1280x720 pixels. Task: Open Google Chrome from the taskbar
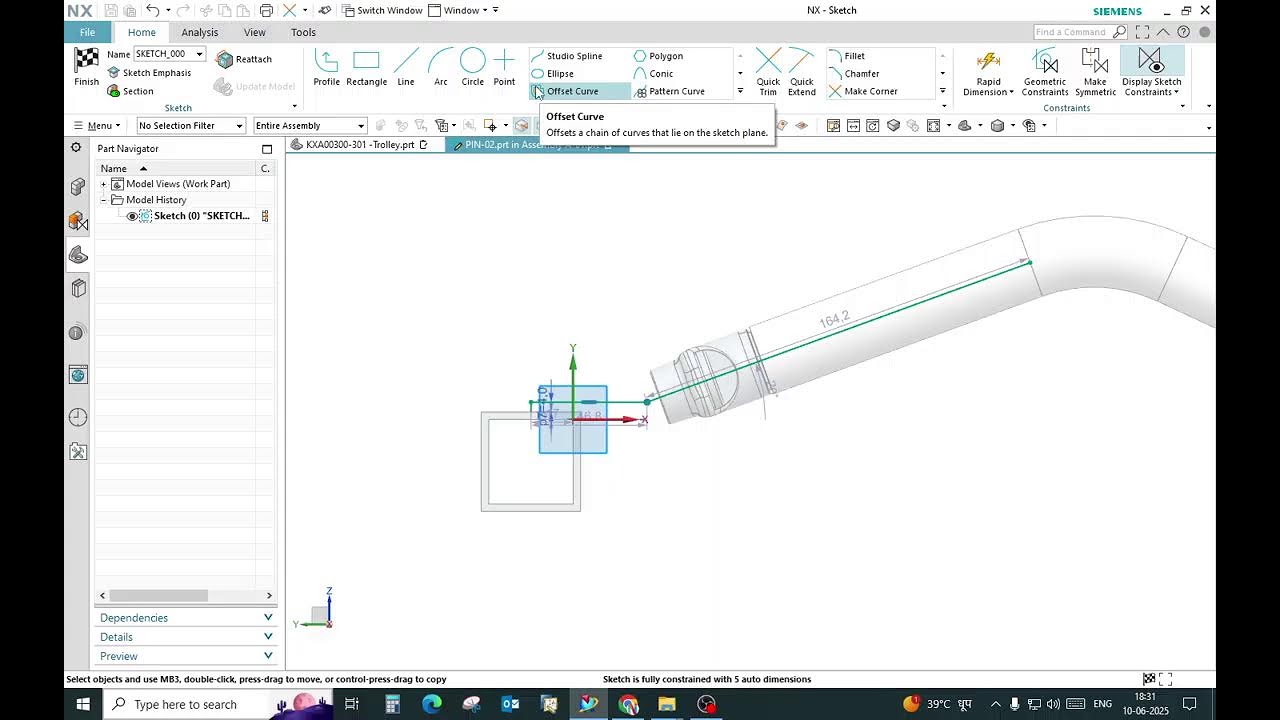click(x=628, y=704)
